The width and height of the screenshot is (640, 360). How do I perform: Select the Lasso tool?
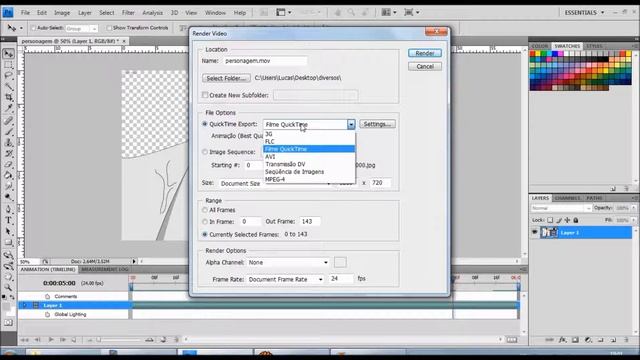8,76
